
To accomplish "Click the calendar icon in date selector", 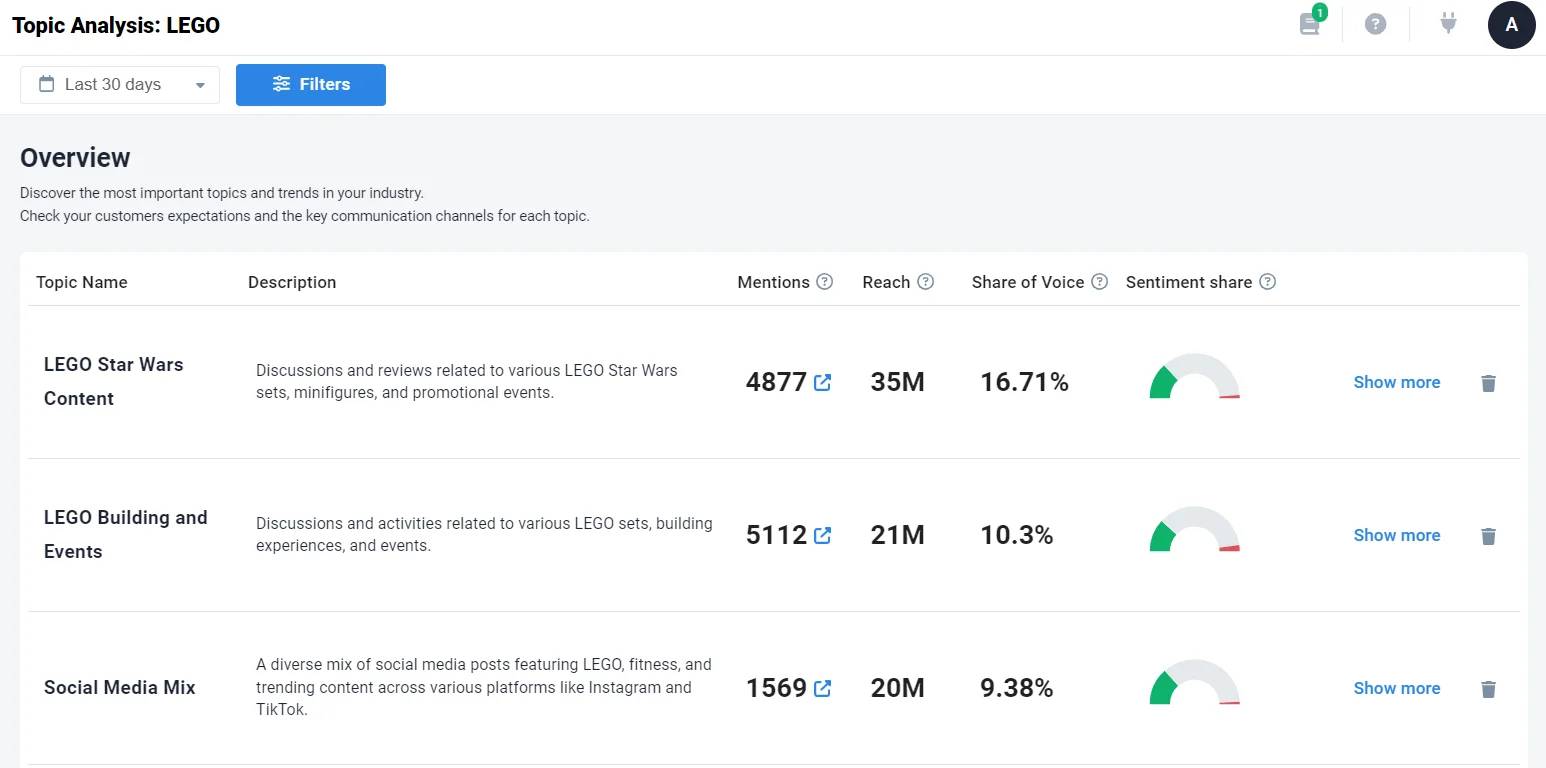I will 45,84.
